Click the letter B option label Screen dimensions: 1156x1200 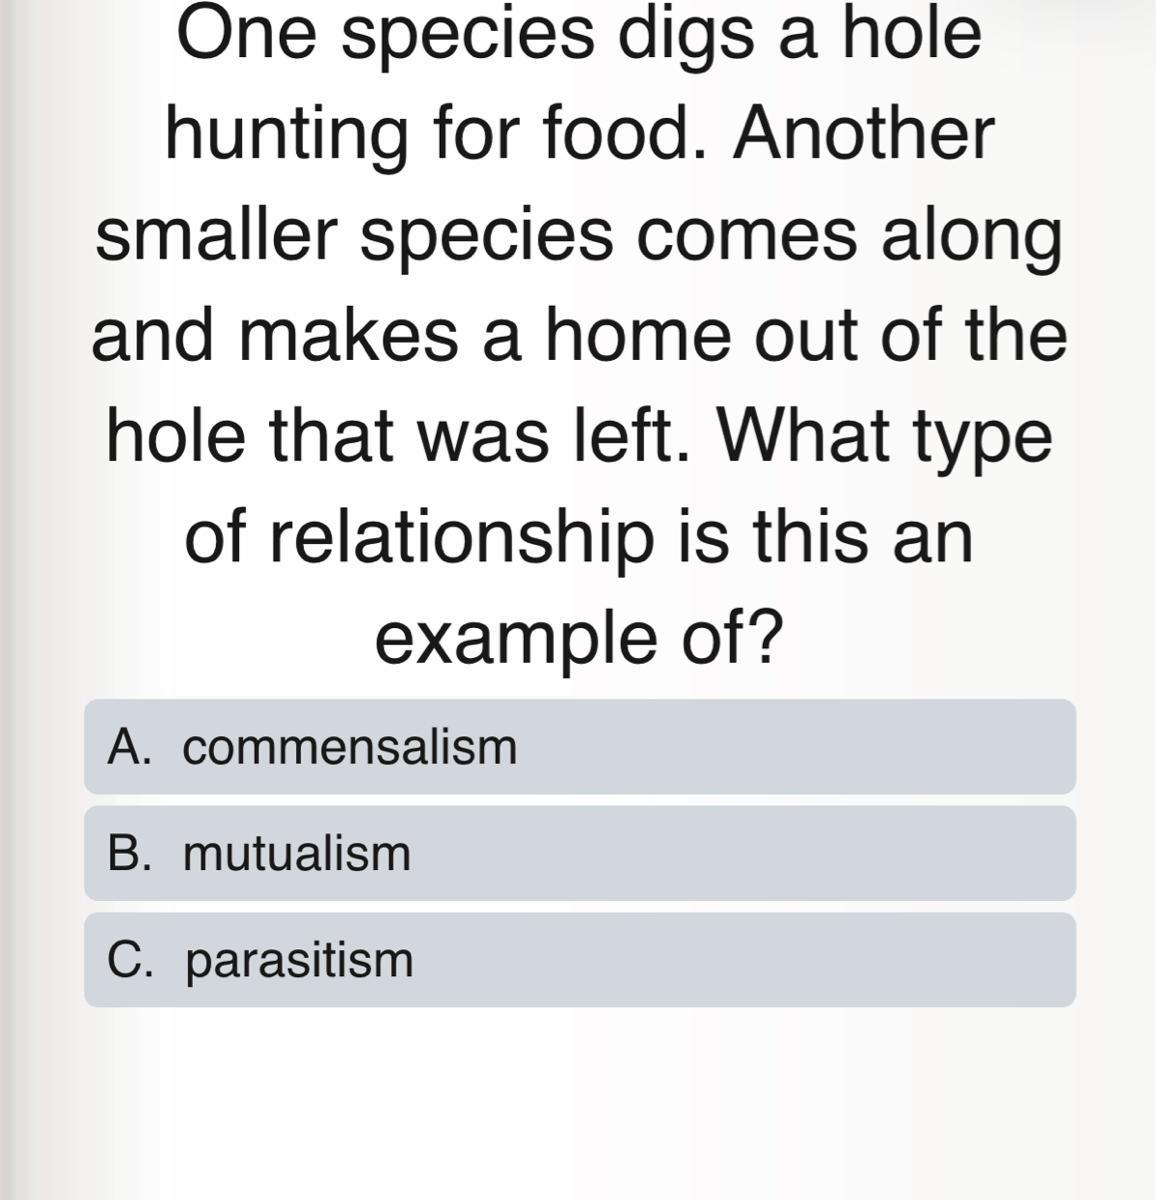click(x=126, y=854)
